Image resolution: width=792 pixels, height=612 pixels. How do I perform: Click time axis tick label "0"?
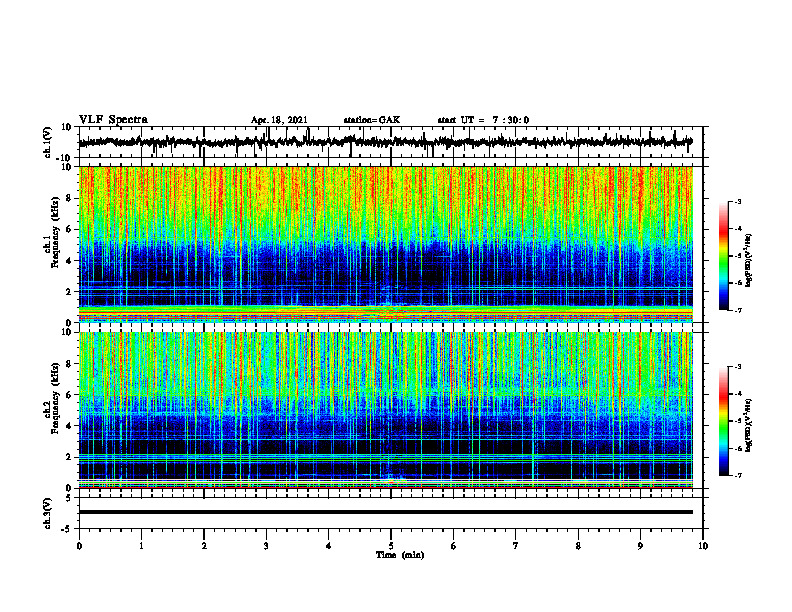click(79, 546)
